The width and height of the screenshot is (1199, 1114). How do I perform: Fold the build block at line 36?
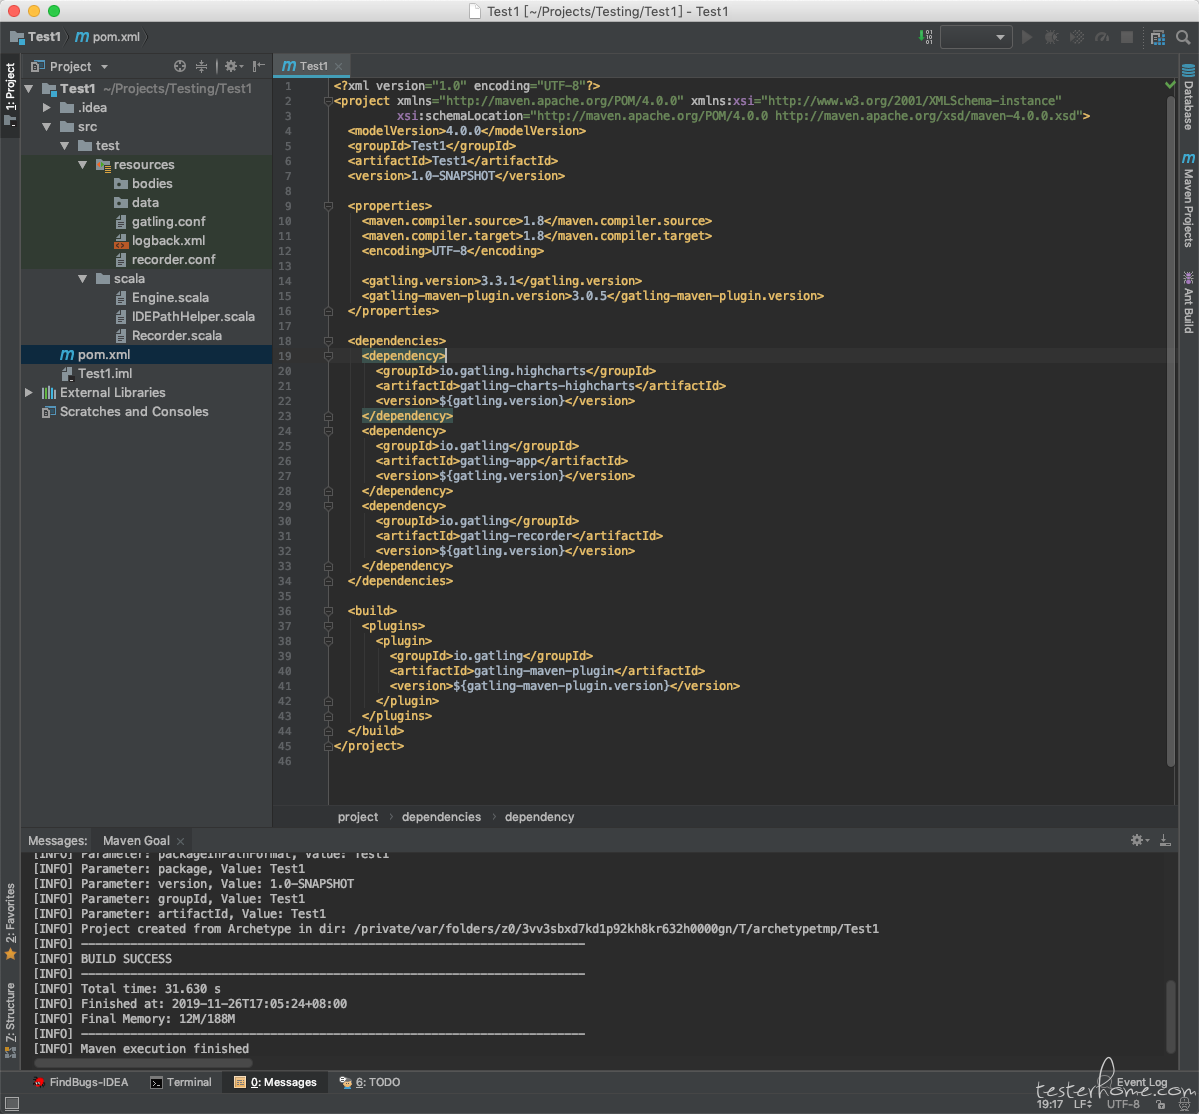328,611
